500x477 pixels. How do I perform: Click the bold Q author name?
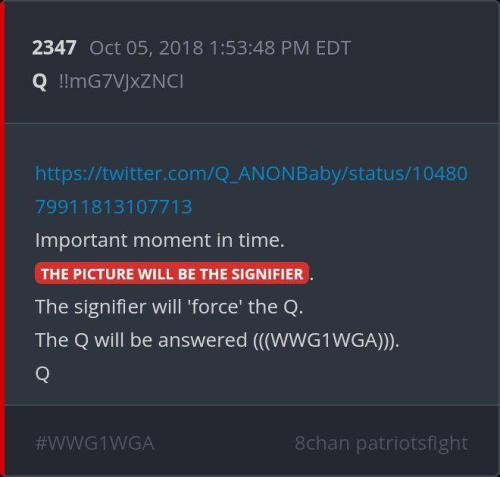pyautogui.click(x=40, y=82)
